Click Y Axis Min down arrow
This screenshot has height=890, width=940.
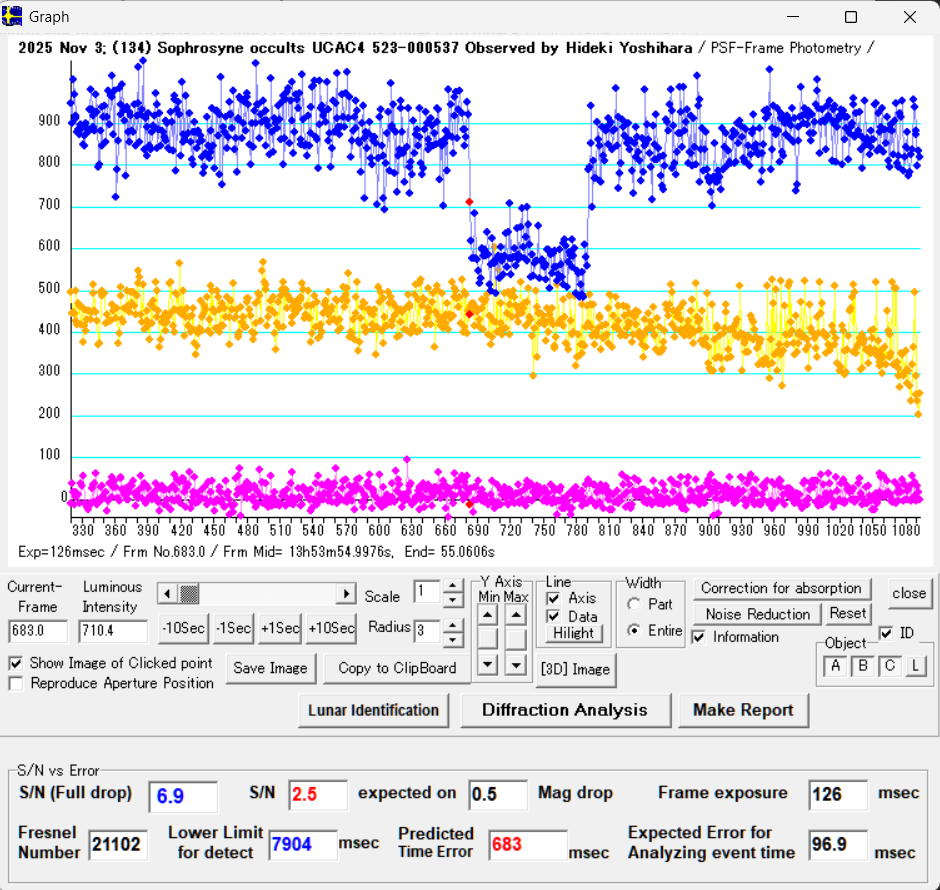(487, 662)
